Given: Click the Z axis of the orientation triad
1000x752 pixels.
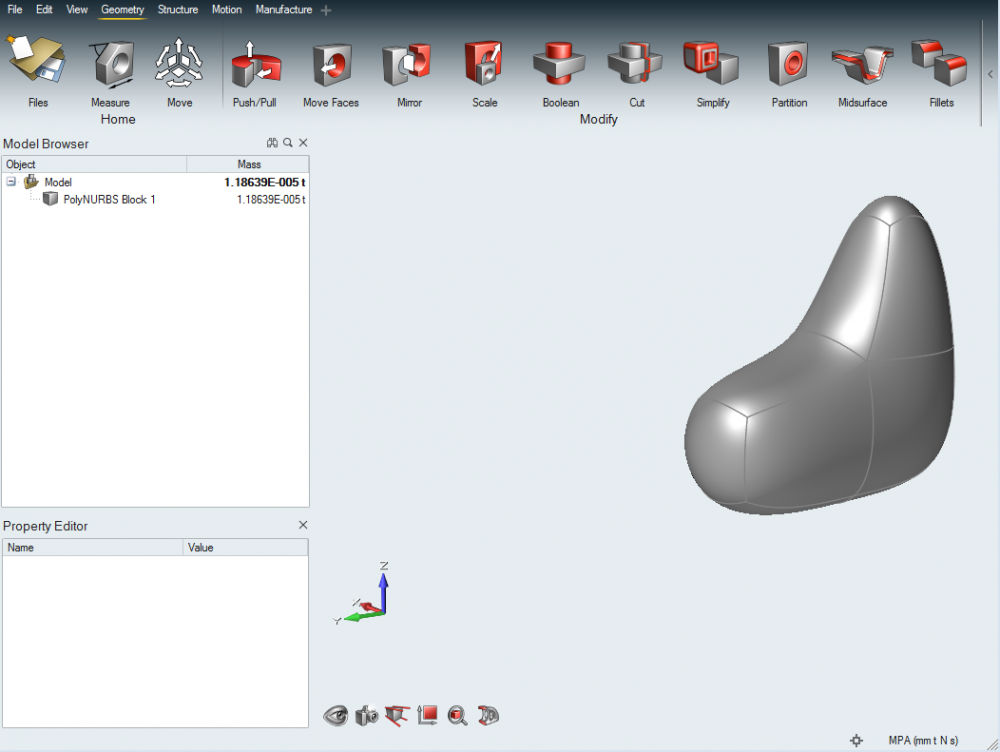Looking at the screenshot, I should (383, 590).
